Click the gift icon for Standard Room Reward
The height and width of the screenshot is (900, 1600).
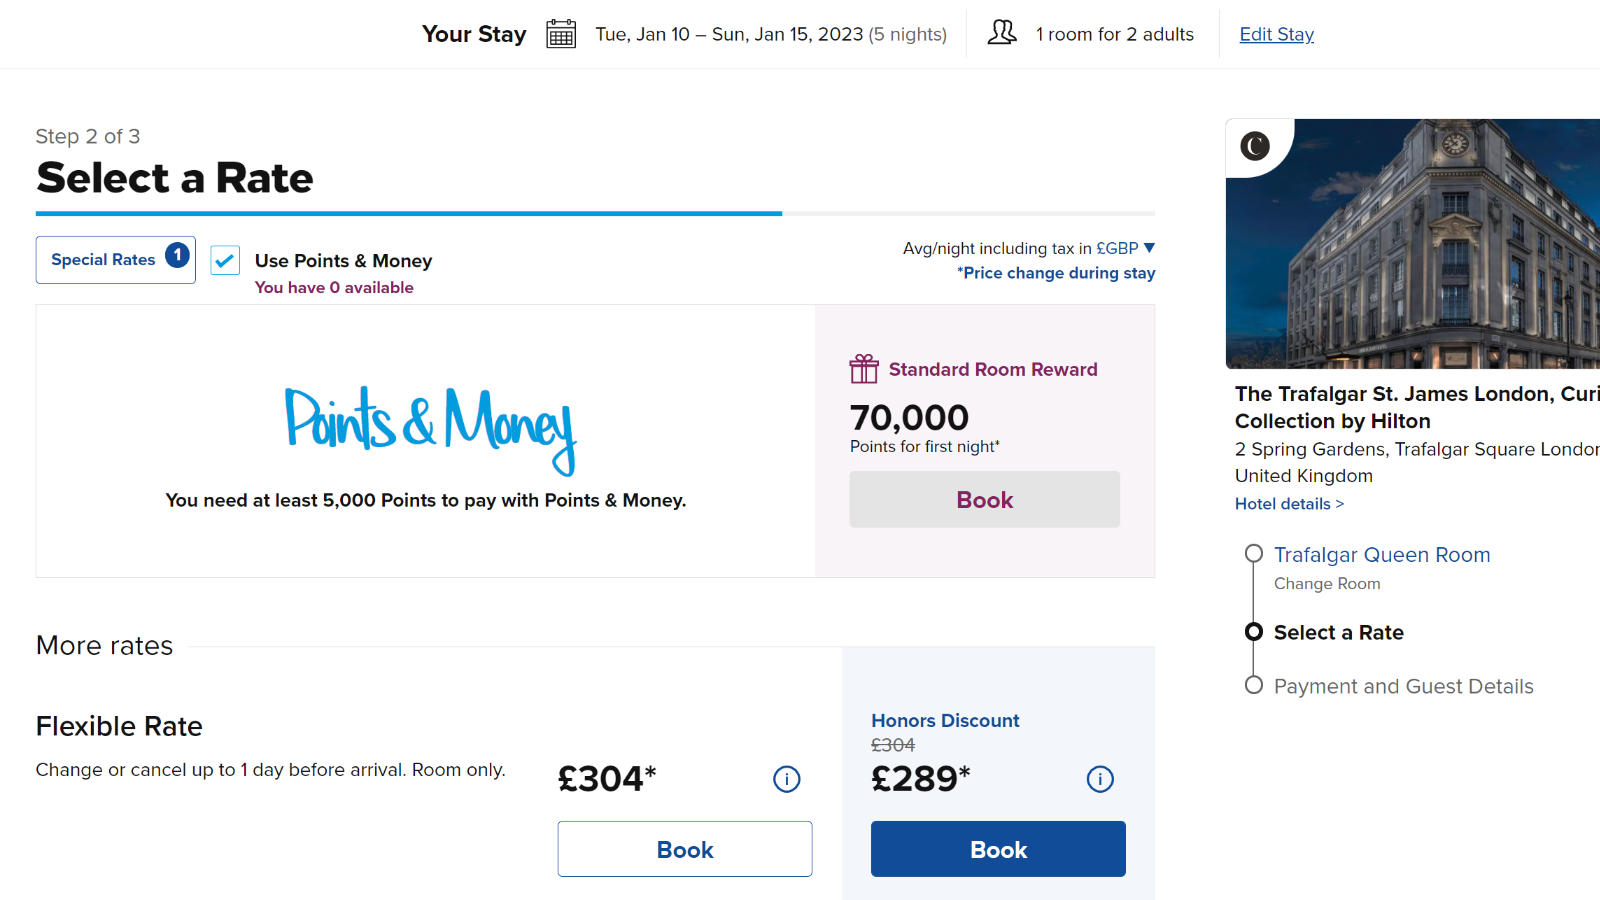(x=864, y=369)
